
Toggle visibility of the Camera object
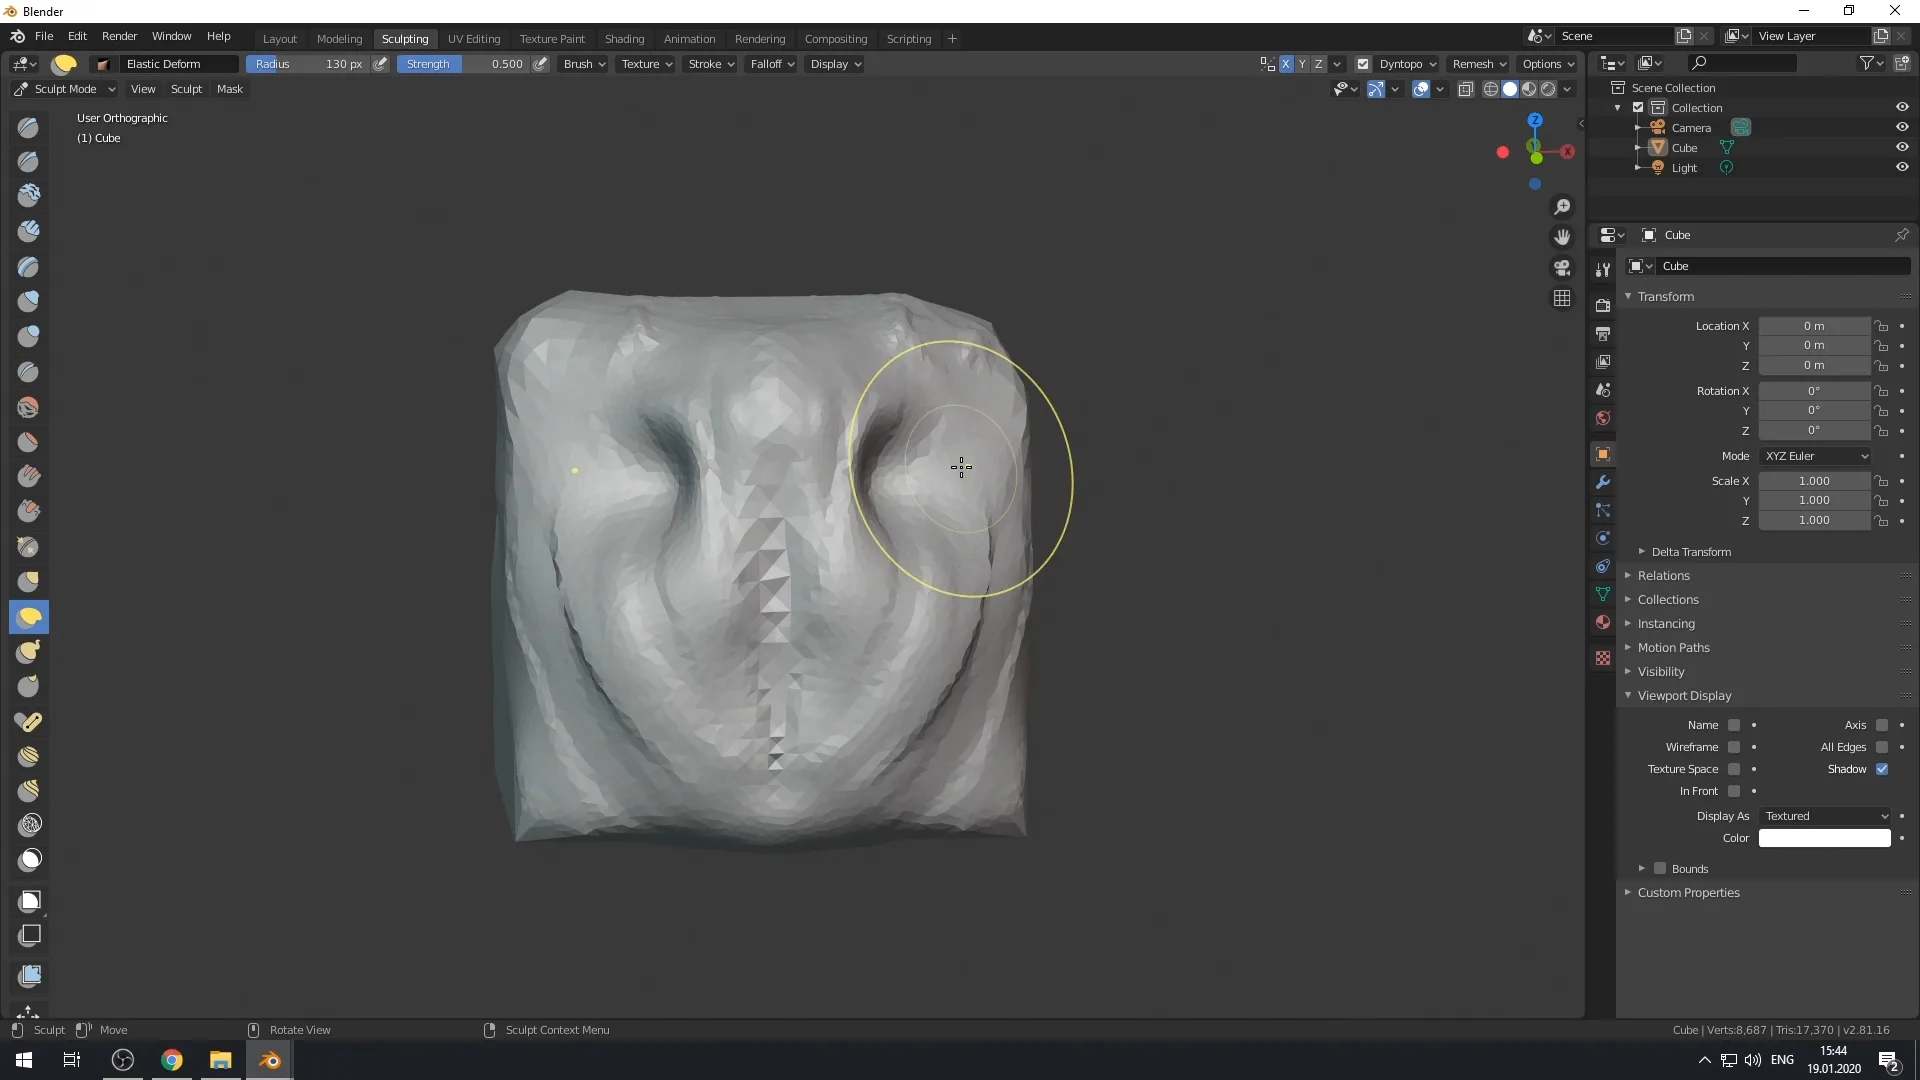[x=1903, y=127]
